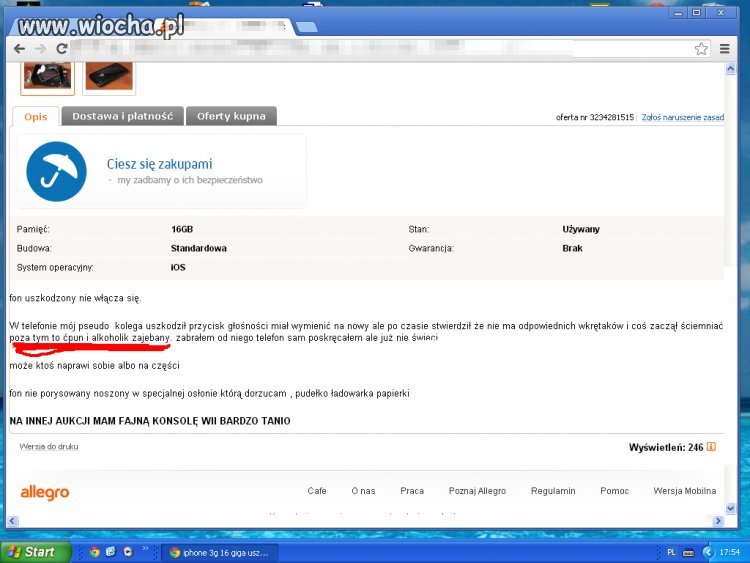Click the oferta nr 3234281515 text

595,117
